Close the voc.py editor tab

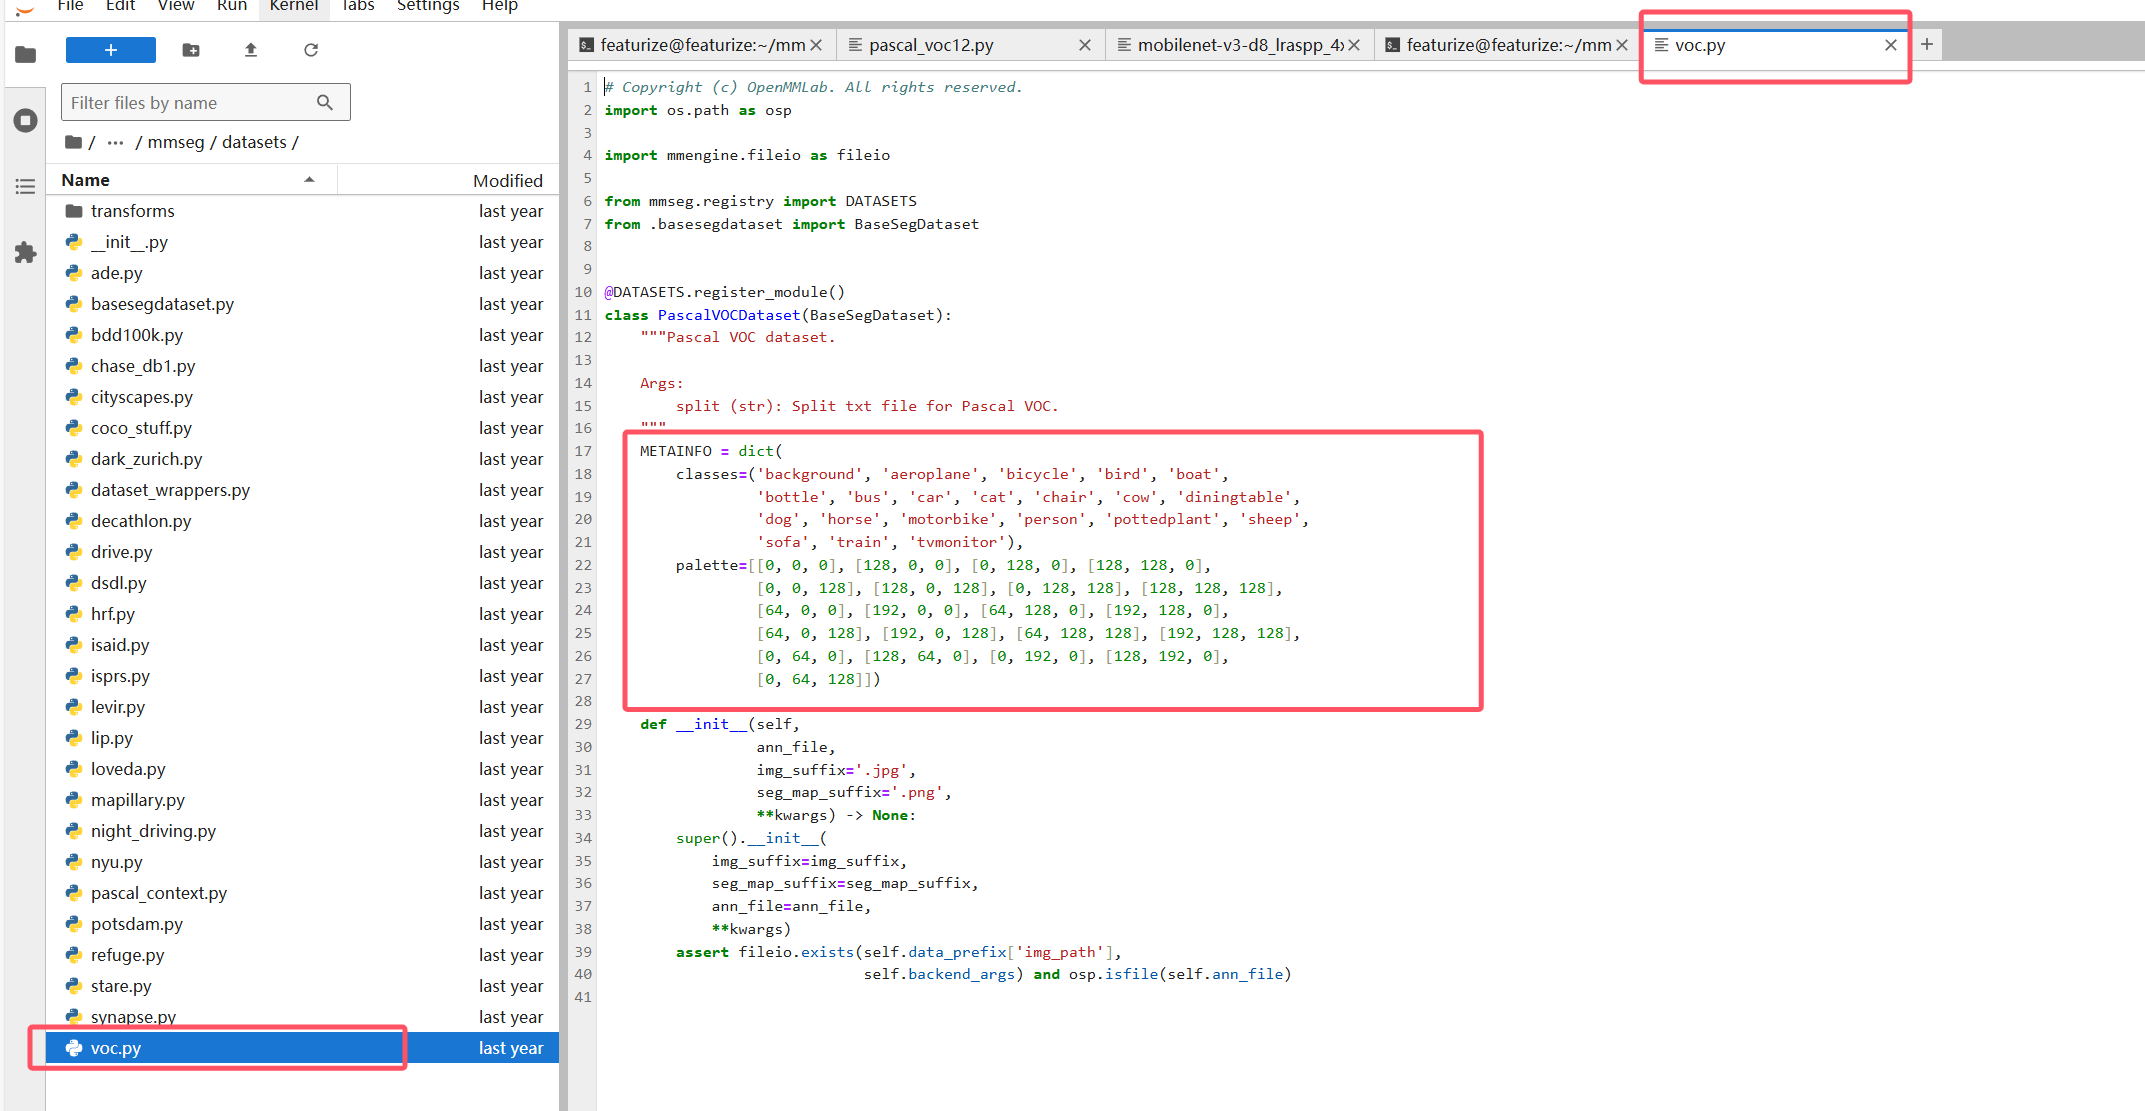click(1890, 45)
